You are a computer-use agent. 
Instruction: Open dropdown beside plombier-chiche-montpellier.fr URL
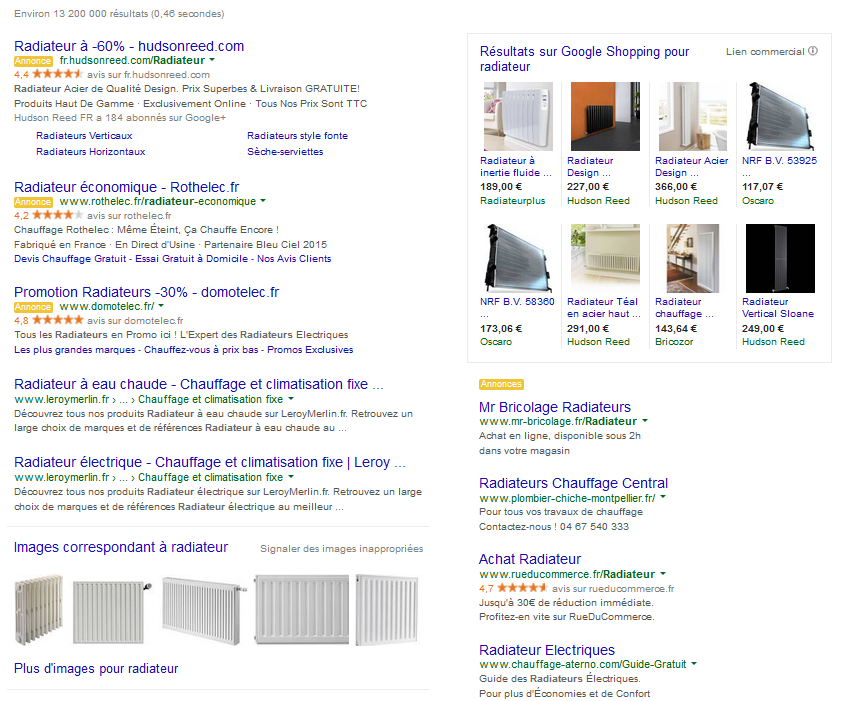point(663,497)
